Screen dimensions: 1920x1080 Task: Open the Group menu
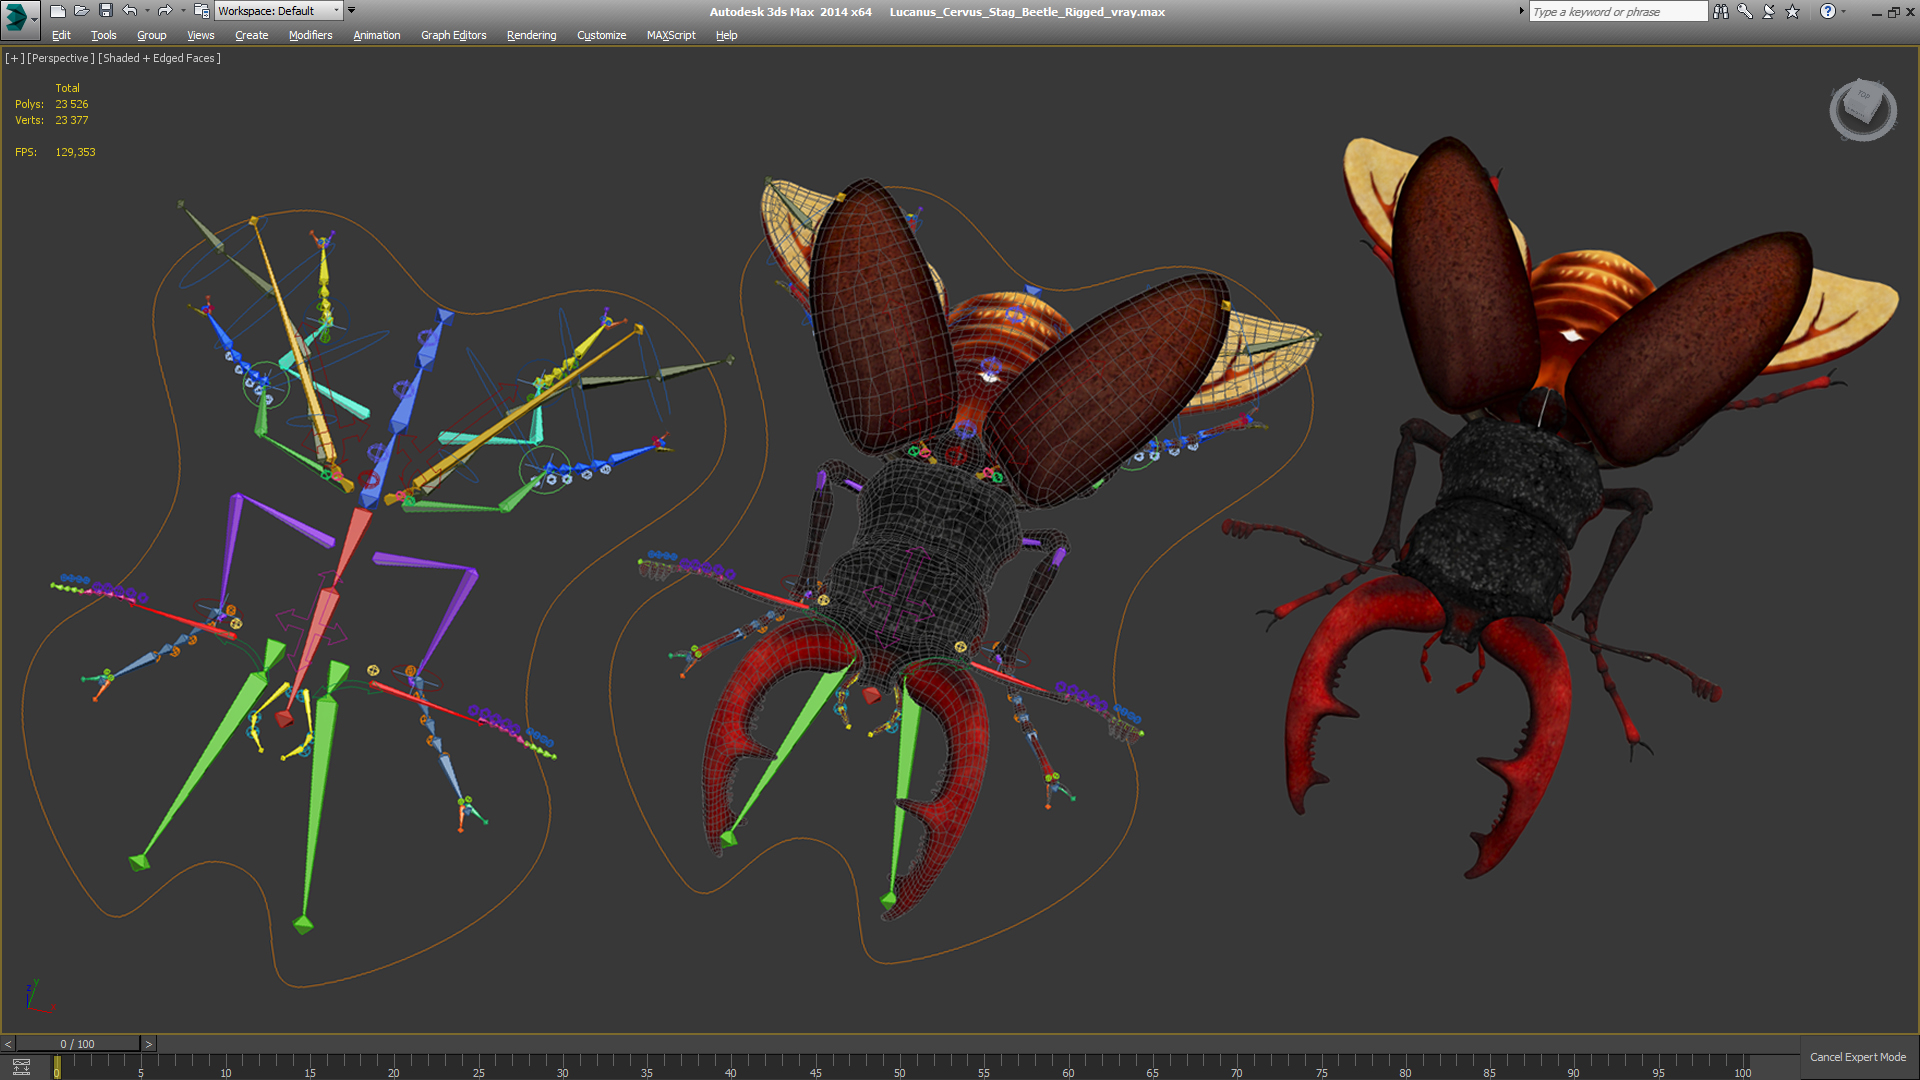pyautogui.click(x=152, y=35)
